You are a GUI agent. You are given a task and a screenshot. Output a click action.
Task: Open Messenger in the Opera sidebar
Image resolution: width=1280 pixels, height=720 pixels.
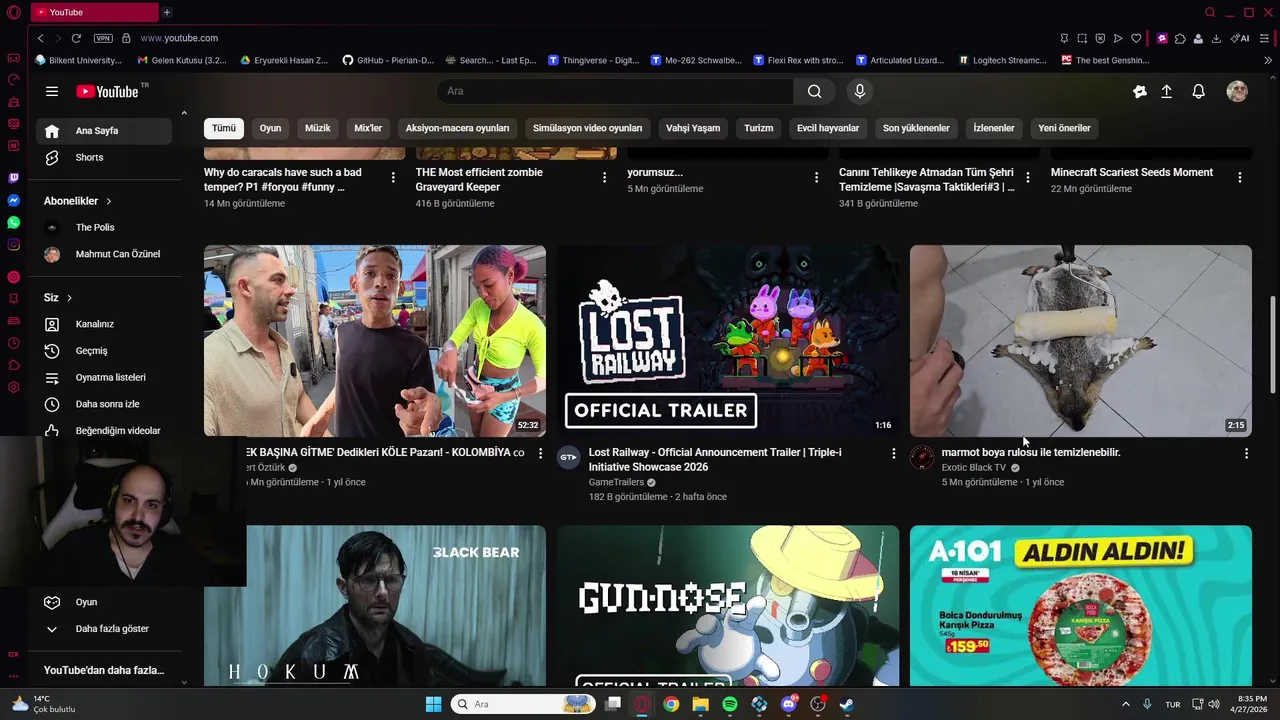[x=13, y=200]
